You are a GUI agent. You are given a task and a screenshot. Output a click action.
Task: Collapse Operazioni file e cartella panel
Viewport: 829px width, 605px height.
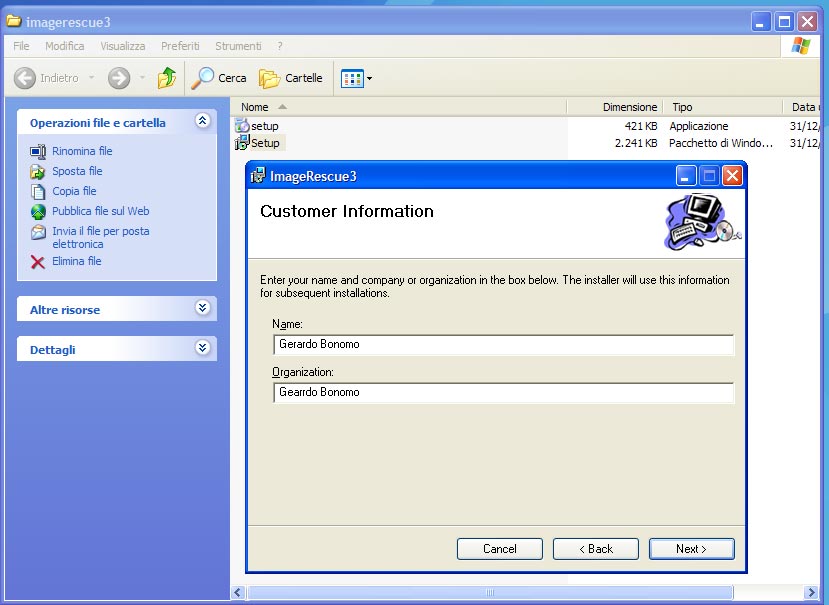point(202,121)
